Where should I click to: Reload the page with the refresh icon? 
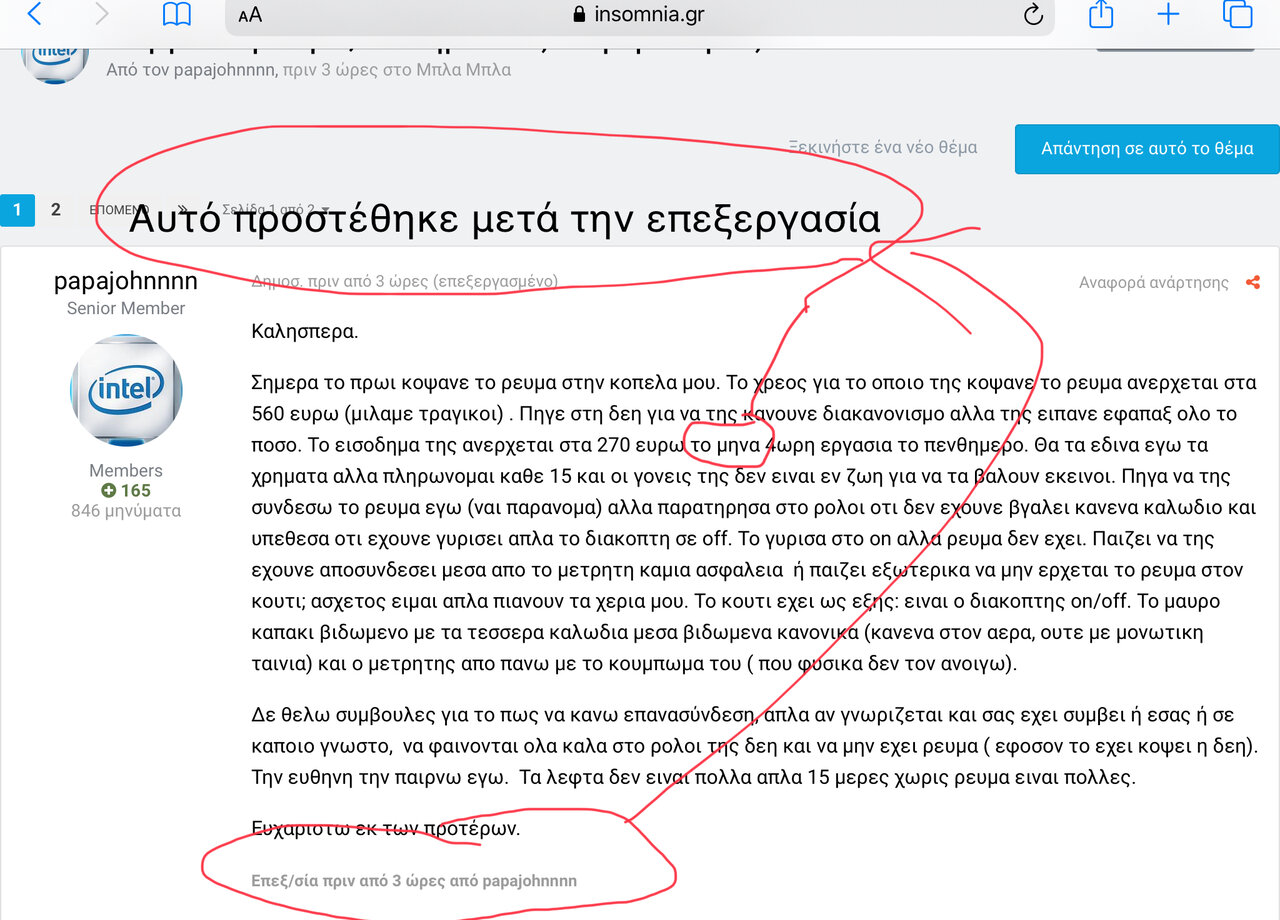[1033, 15]
